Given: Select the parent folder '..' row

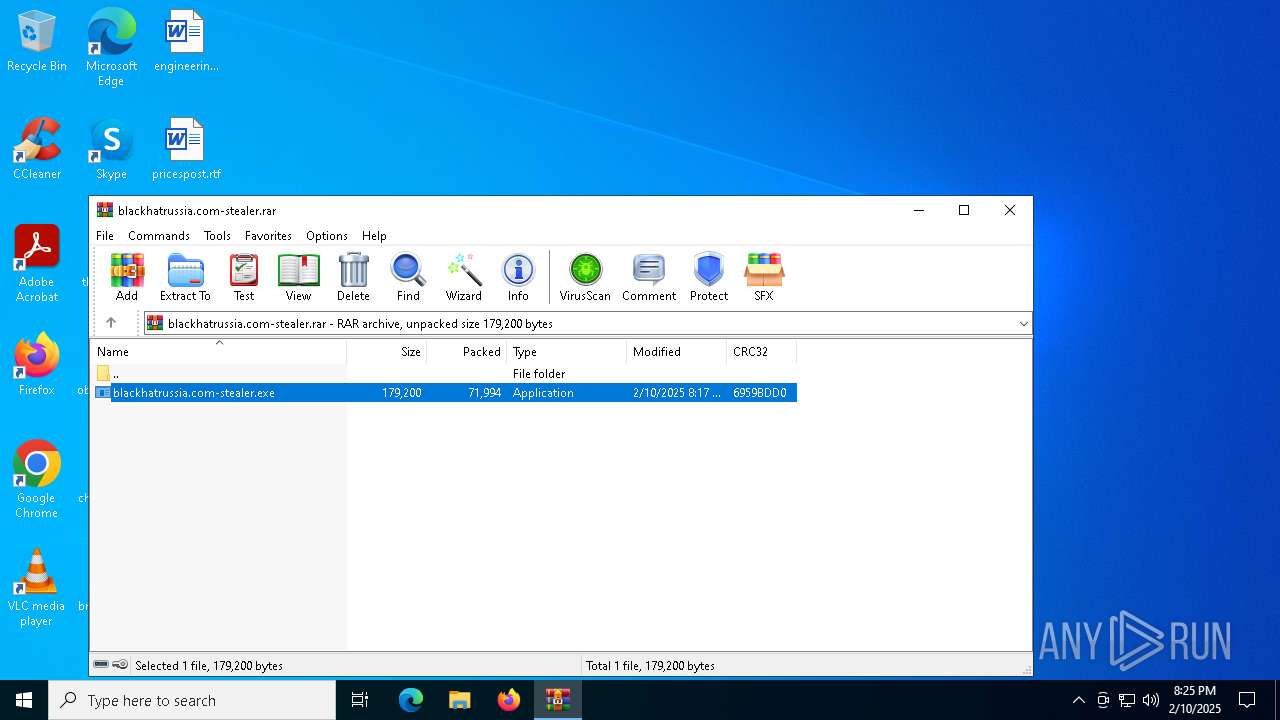Looking at the screenshot, I should coord(445,373).
